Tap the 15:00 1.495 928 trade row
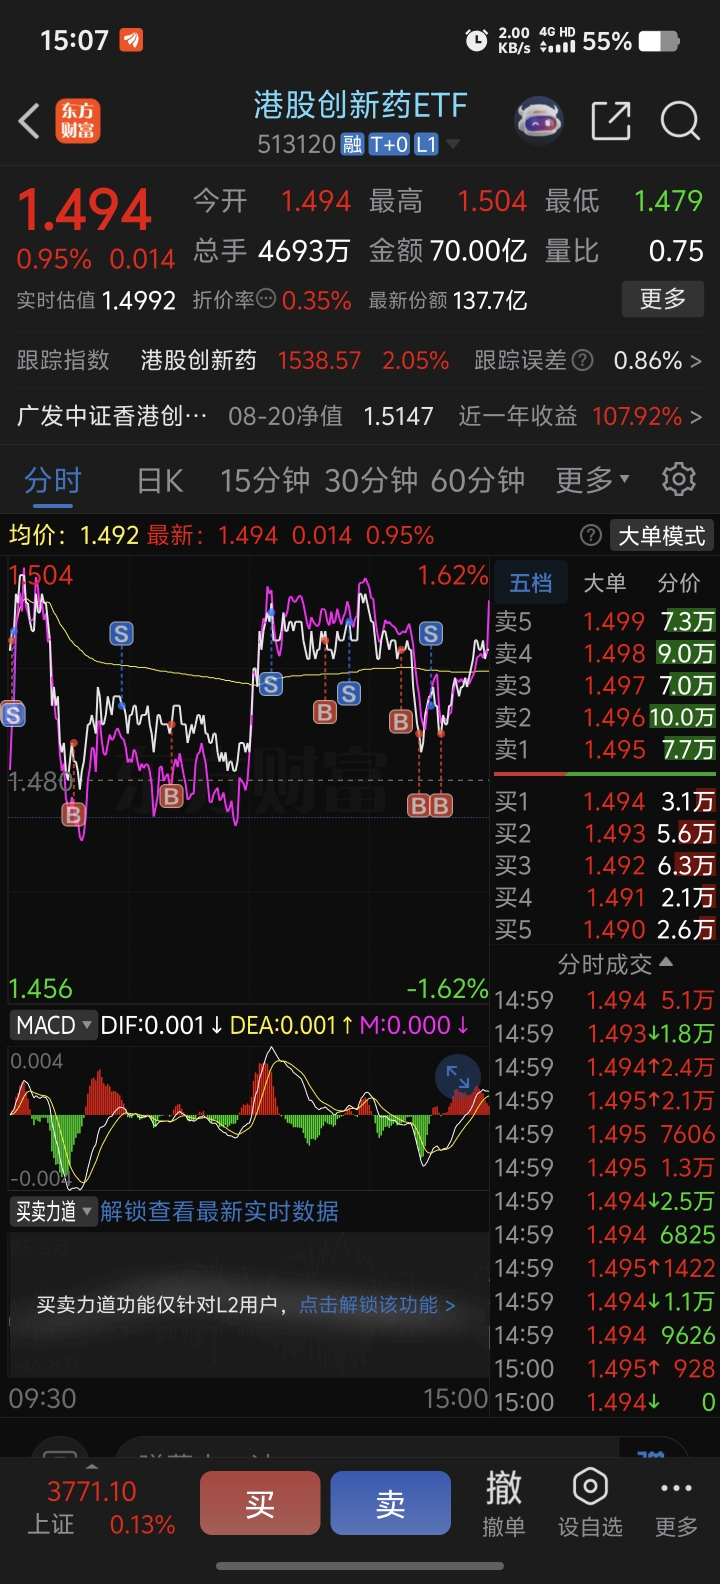 coord(605,1368)
